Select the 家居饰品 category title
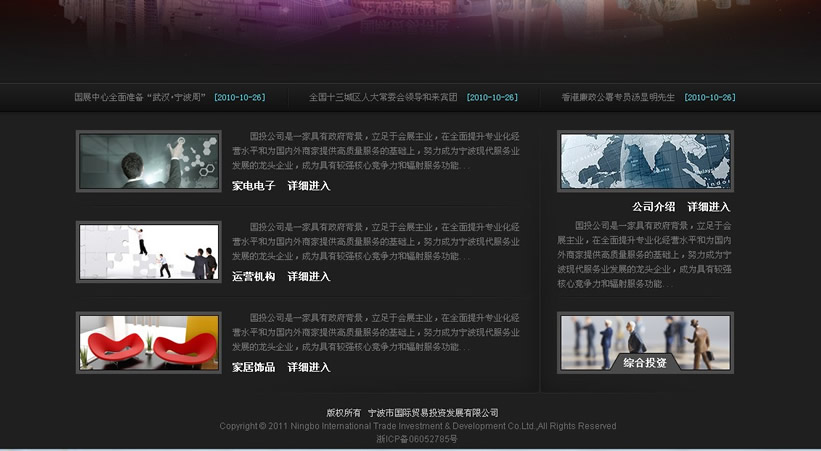Viewport: 821px width, 451px height. coord(253,368)
